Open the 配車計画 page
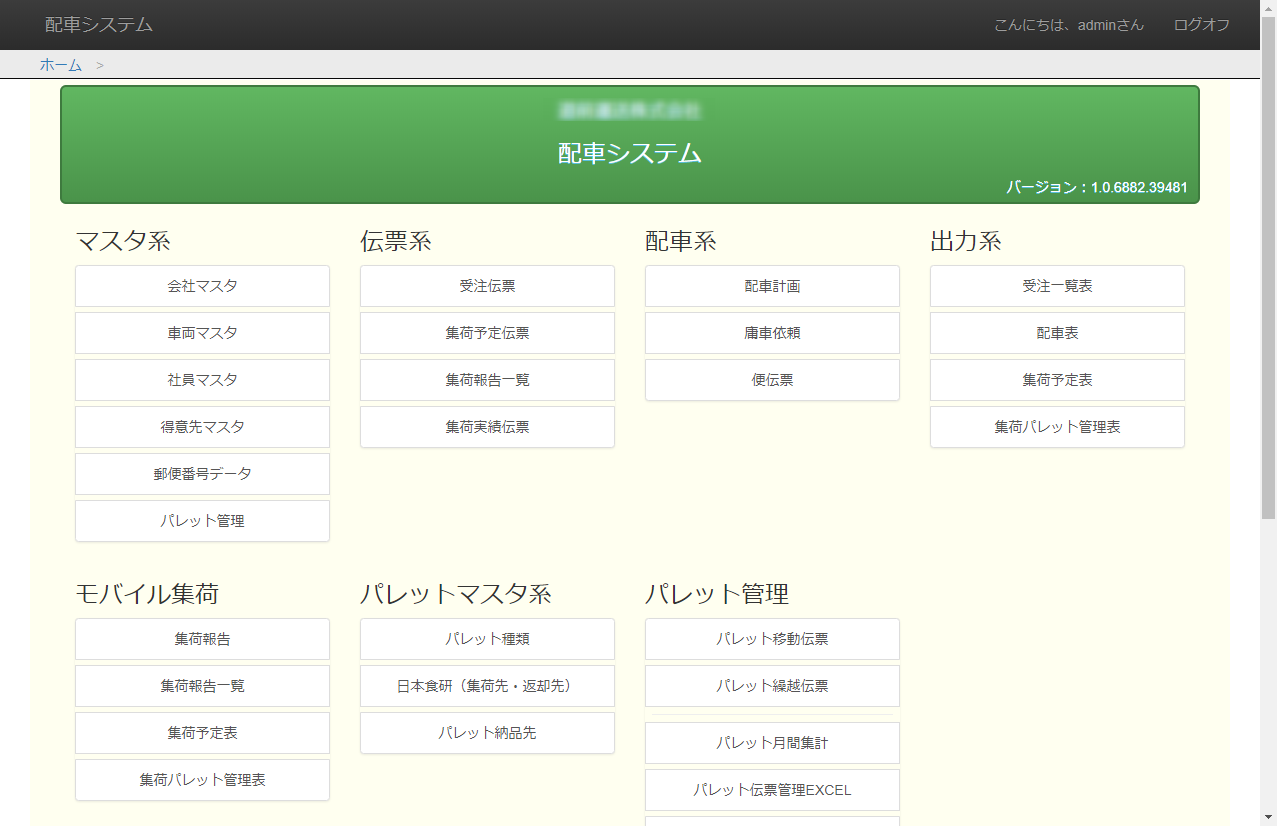 (772, 286)
